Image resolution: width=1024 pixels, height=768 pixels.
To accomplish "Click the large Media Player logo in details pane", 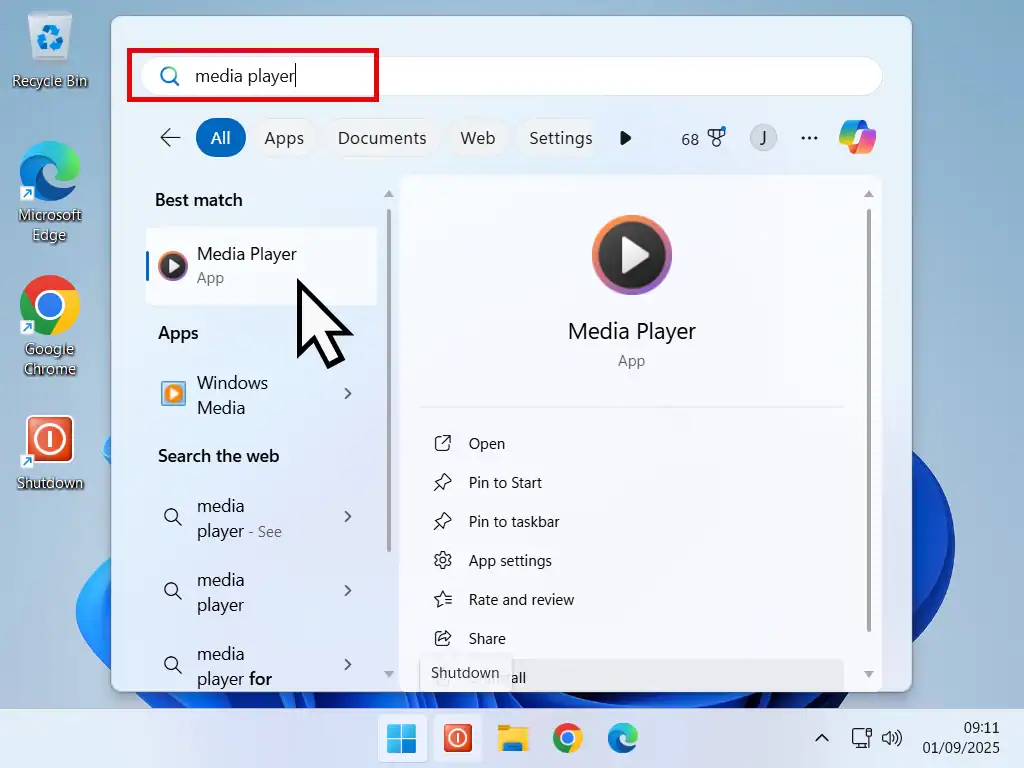I will point(632,255).
